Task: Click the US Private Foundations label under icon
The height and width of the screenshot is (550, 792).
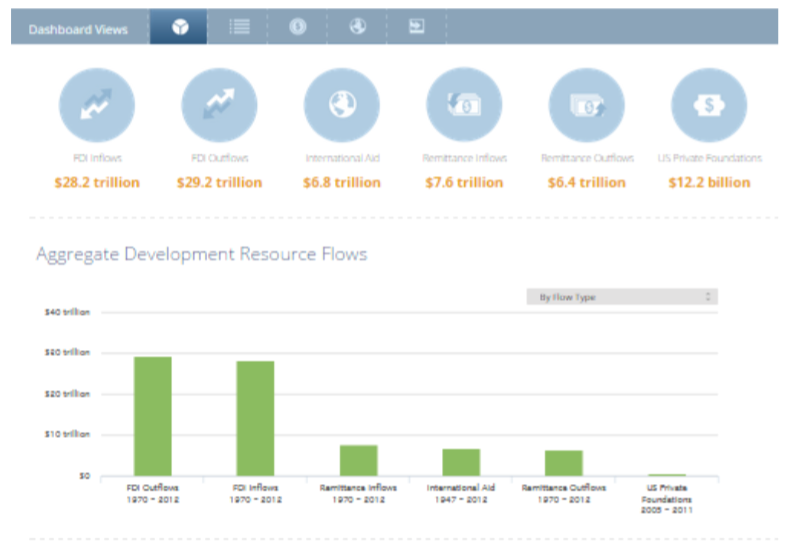Action: (x=709, y=158)
